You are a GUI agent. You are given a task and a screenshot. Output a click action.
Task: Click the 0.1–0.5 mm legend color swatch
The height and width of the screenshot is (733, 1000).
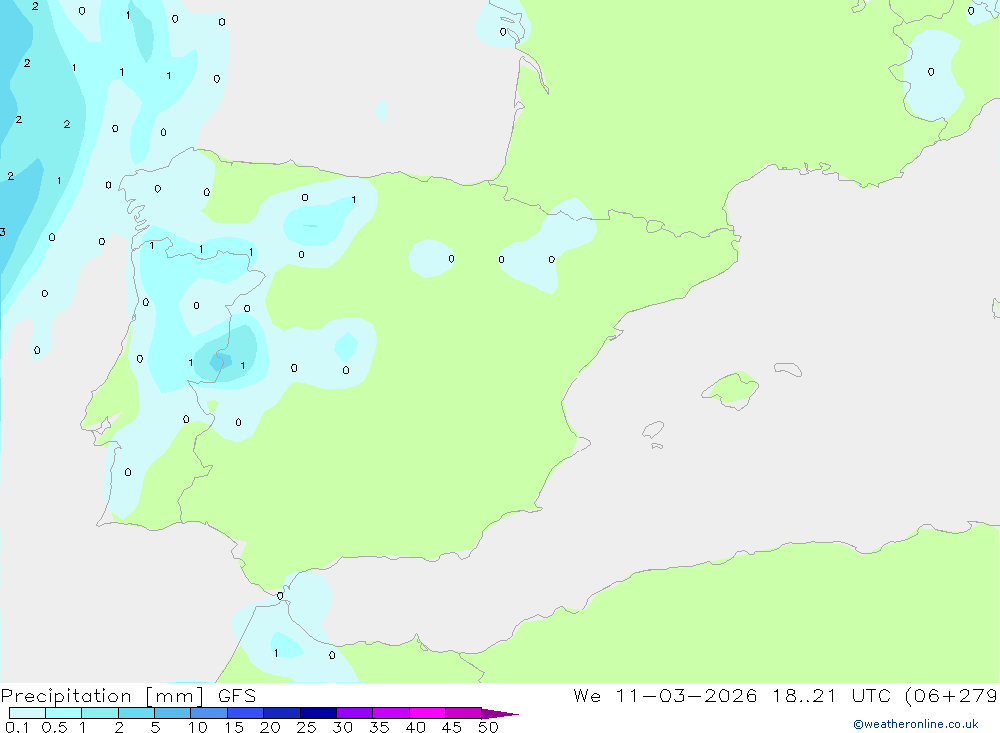(x=27, y=713)
